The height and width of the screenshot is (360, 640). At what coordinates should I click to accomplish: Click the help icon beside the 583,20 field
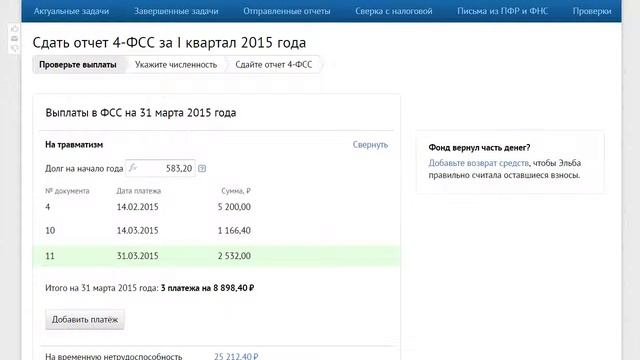(x=202, y=168)
